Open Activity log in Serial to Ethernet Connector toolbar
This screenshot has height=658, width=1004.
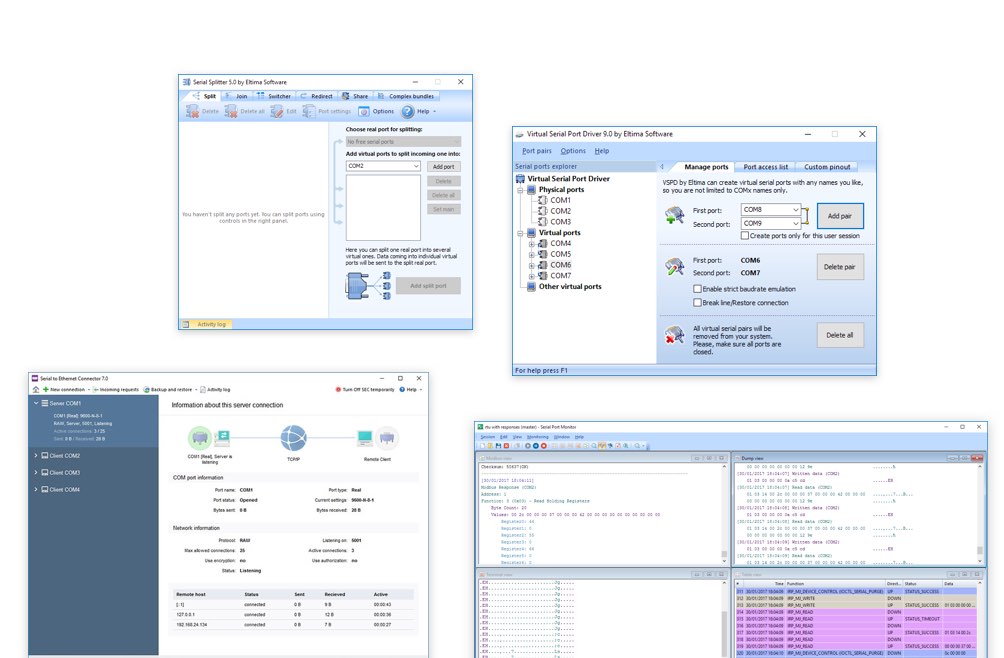(x=215, y=389)
